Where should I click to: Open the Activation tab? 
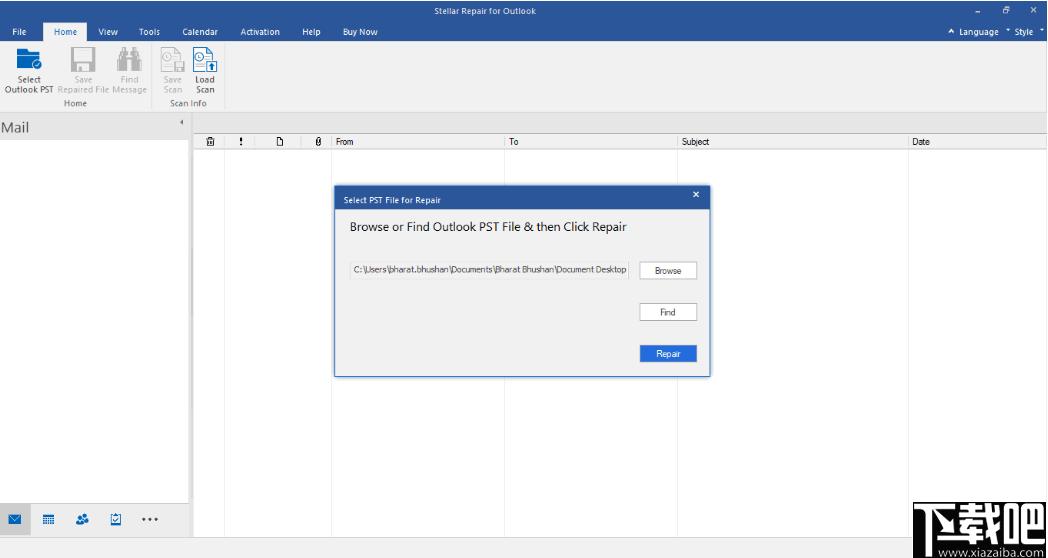tap(260, 31)
